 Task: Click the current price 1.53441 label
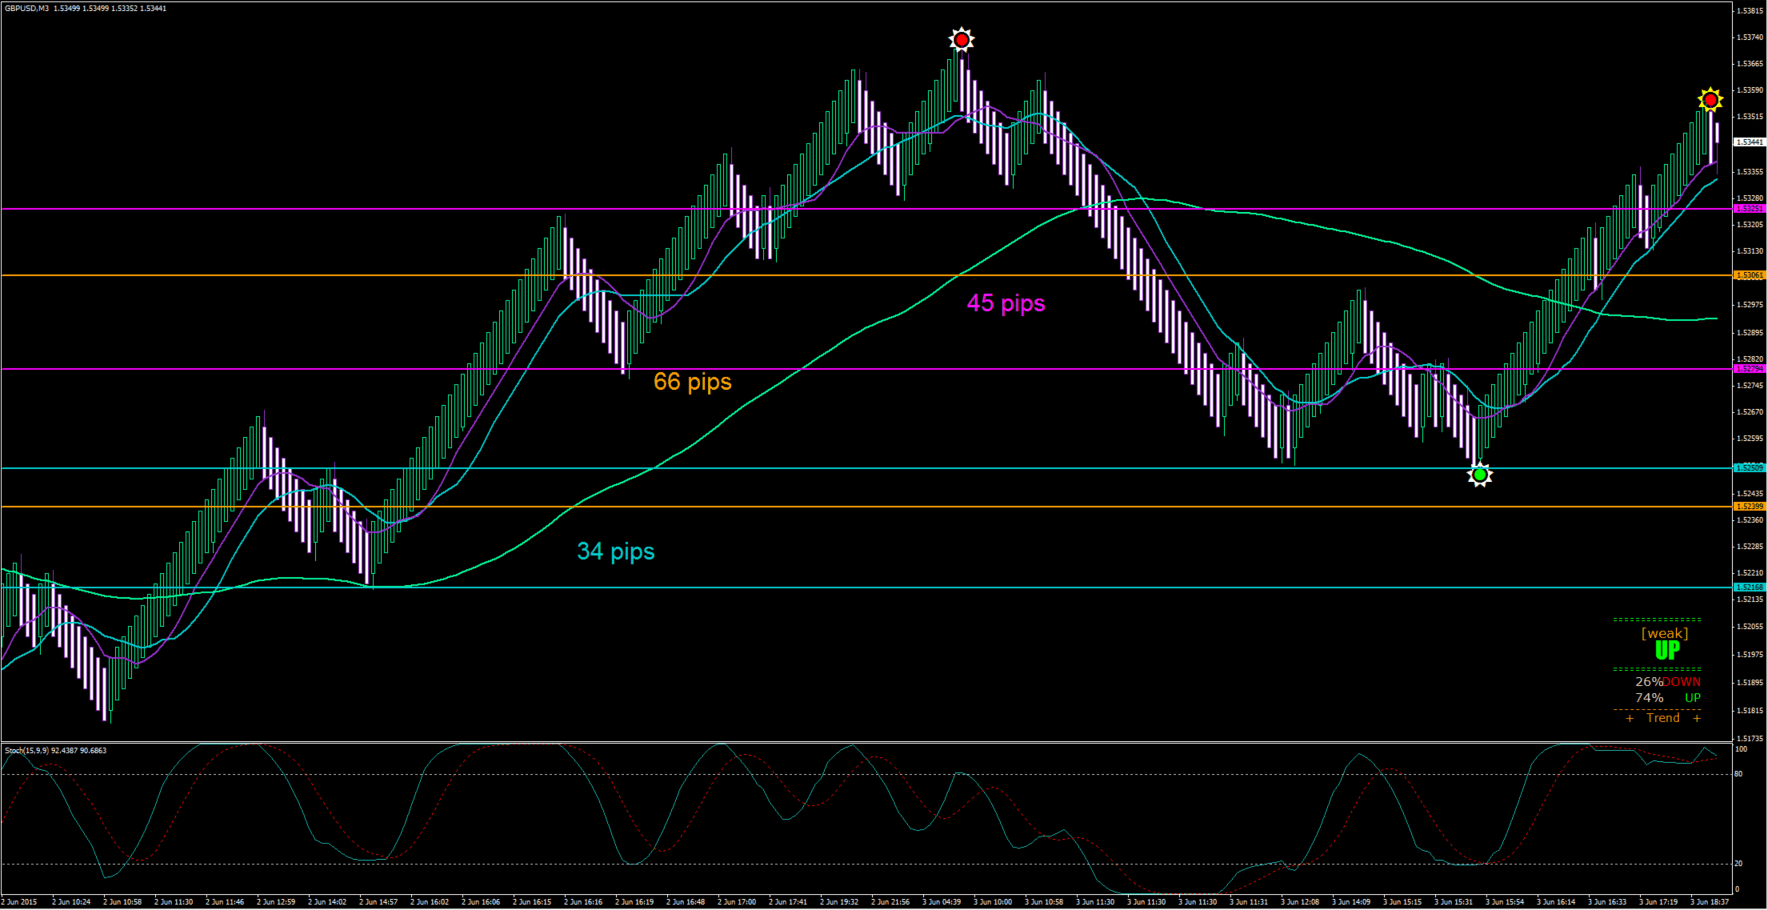click(1749, 142)
